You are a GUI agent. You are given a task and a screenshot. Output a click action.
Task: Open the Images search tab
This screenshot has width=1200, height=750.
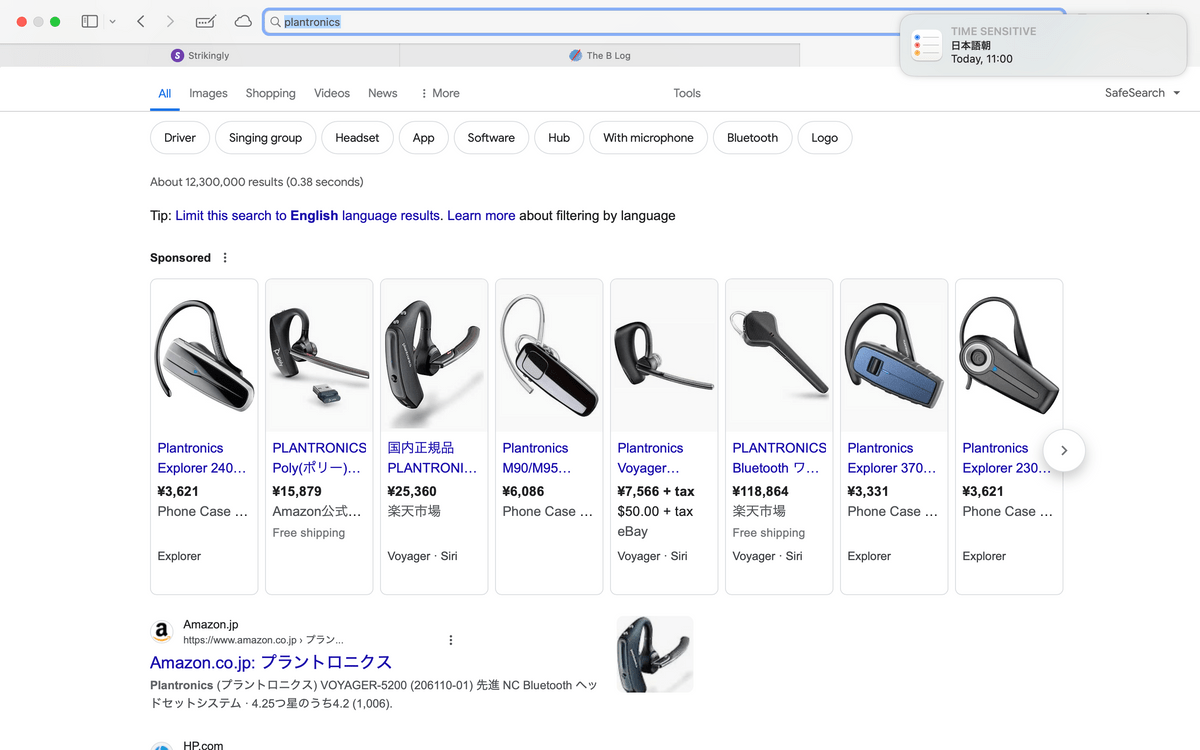coord(208,93)
